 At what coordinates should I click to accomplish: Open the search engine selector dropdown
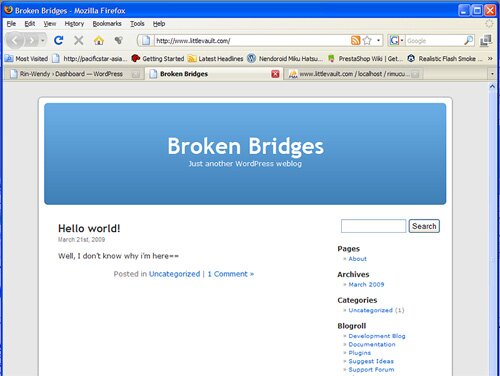point(402,41)
